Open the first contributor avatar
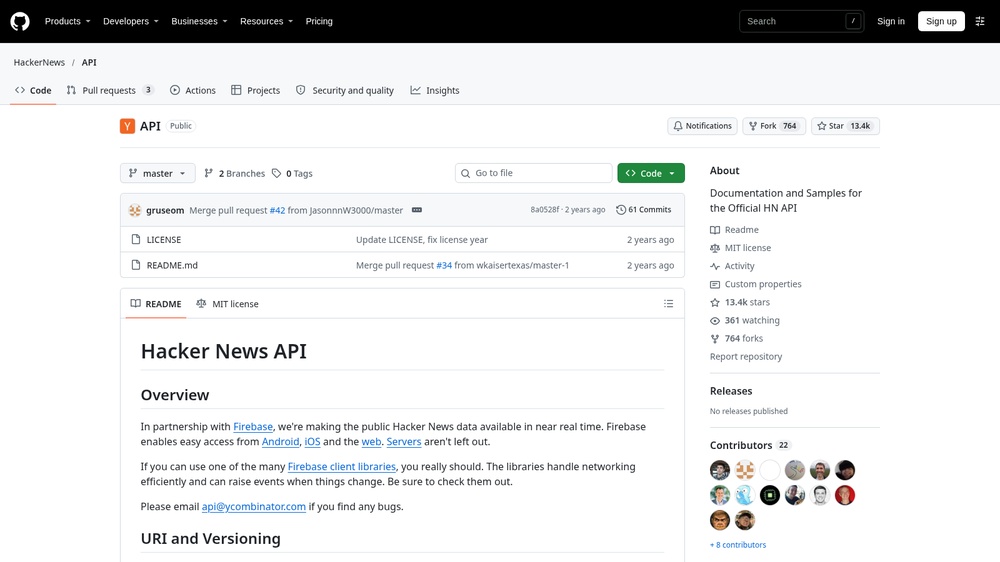The image size is (1000, 562). click(x=720, y=470)
